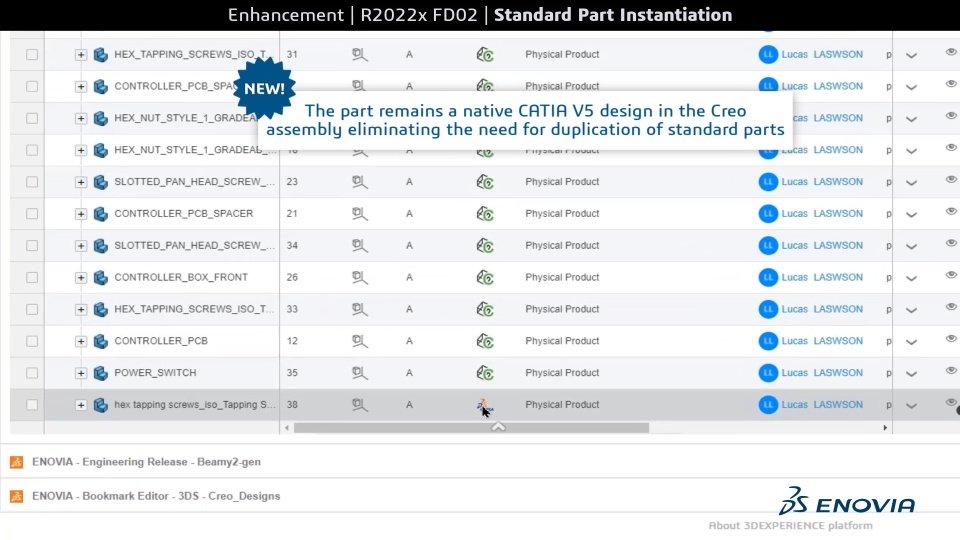Screen dimensions: 960x540
Task: Open Lucas LASWSON link in row 31
Action: point(822,54)
